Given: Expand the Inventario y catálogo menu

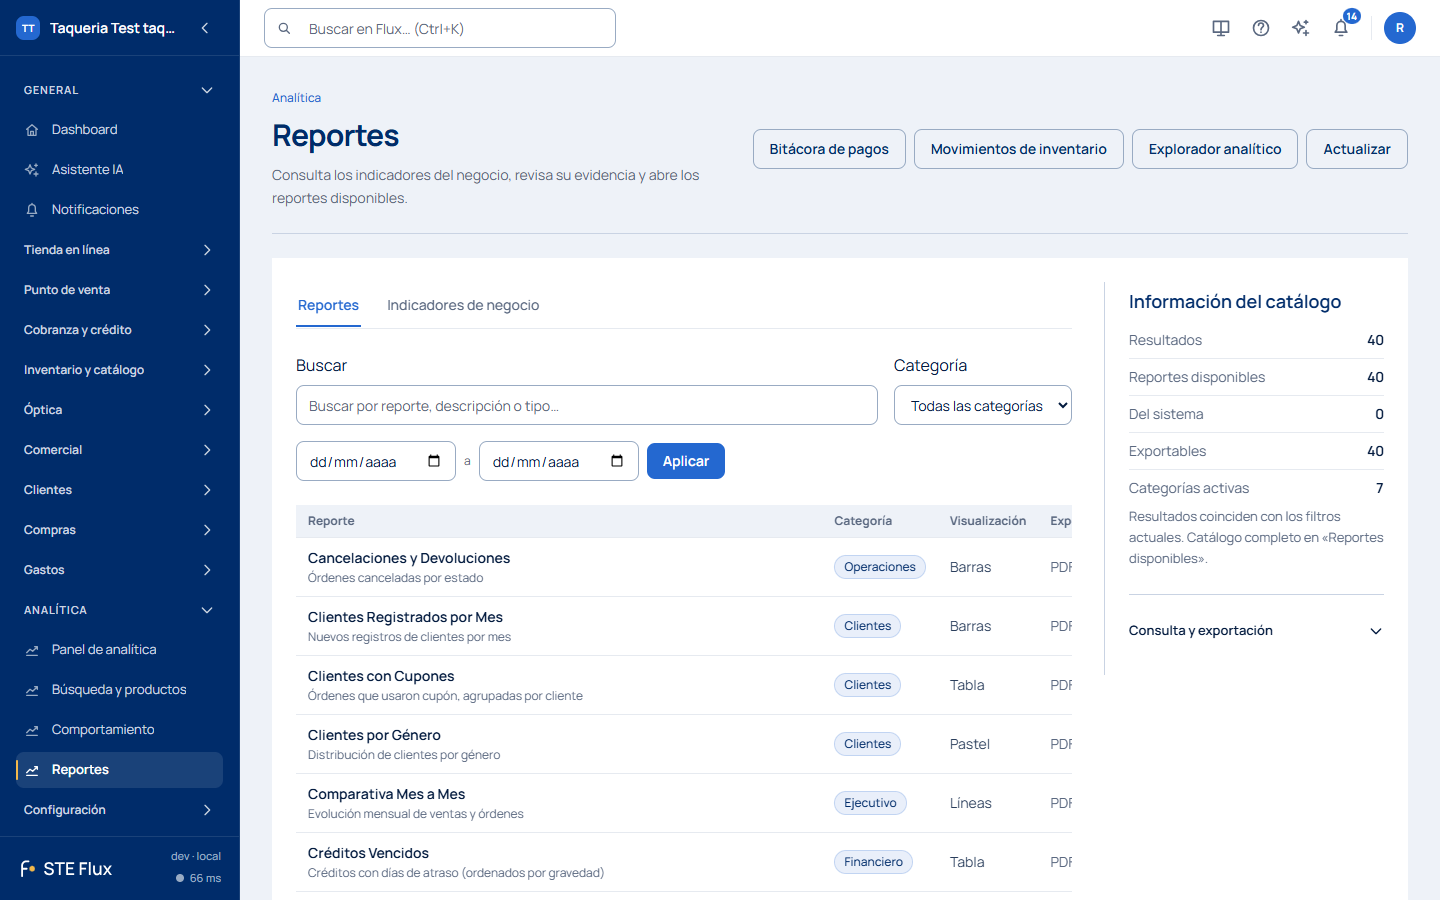Looking at the screenshot, I should coord(119,370).
